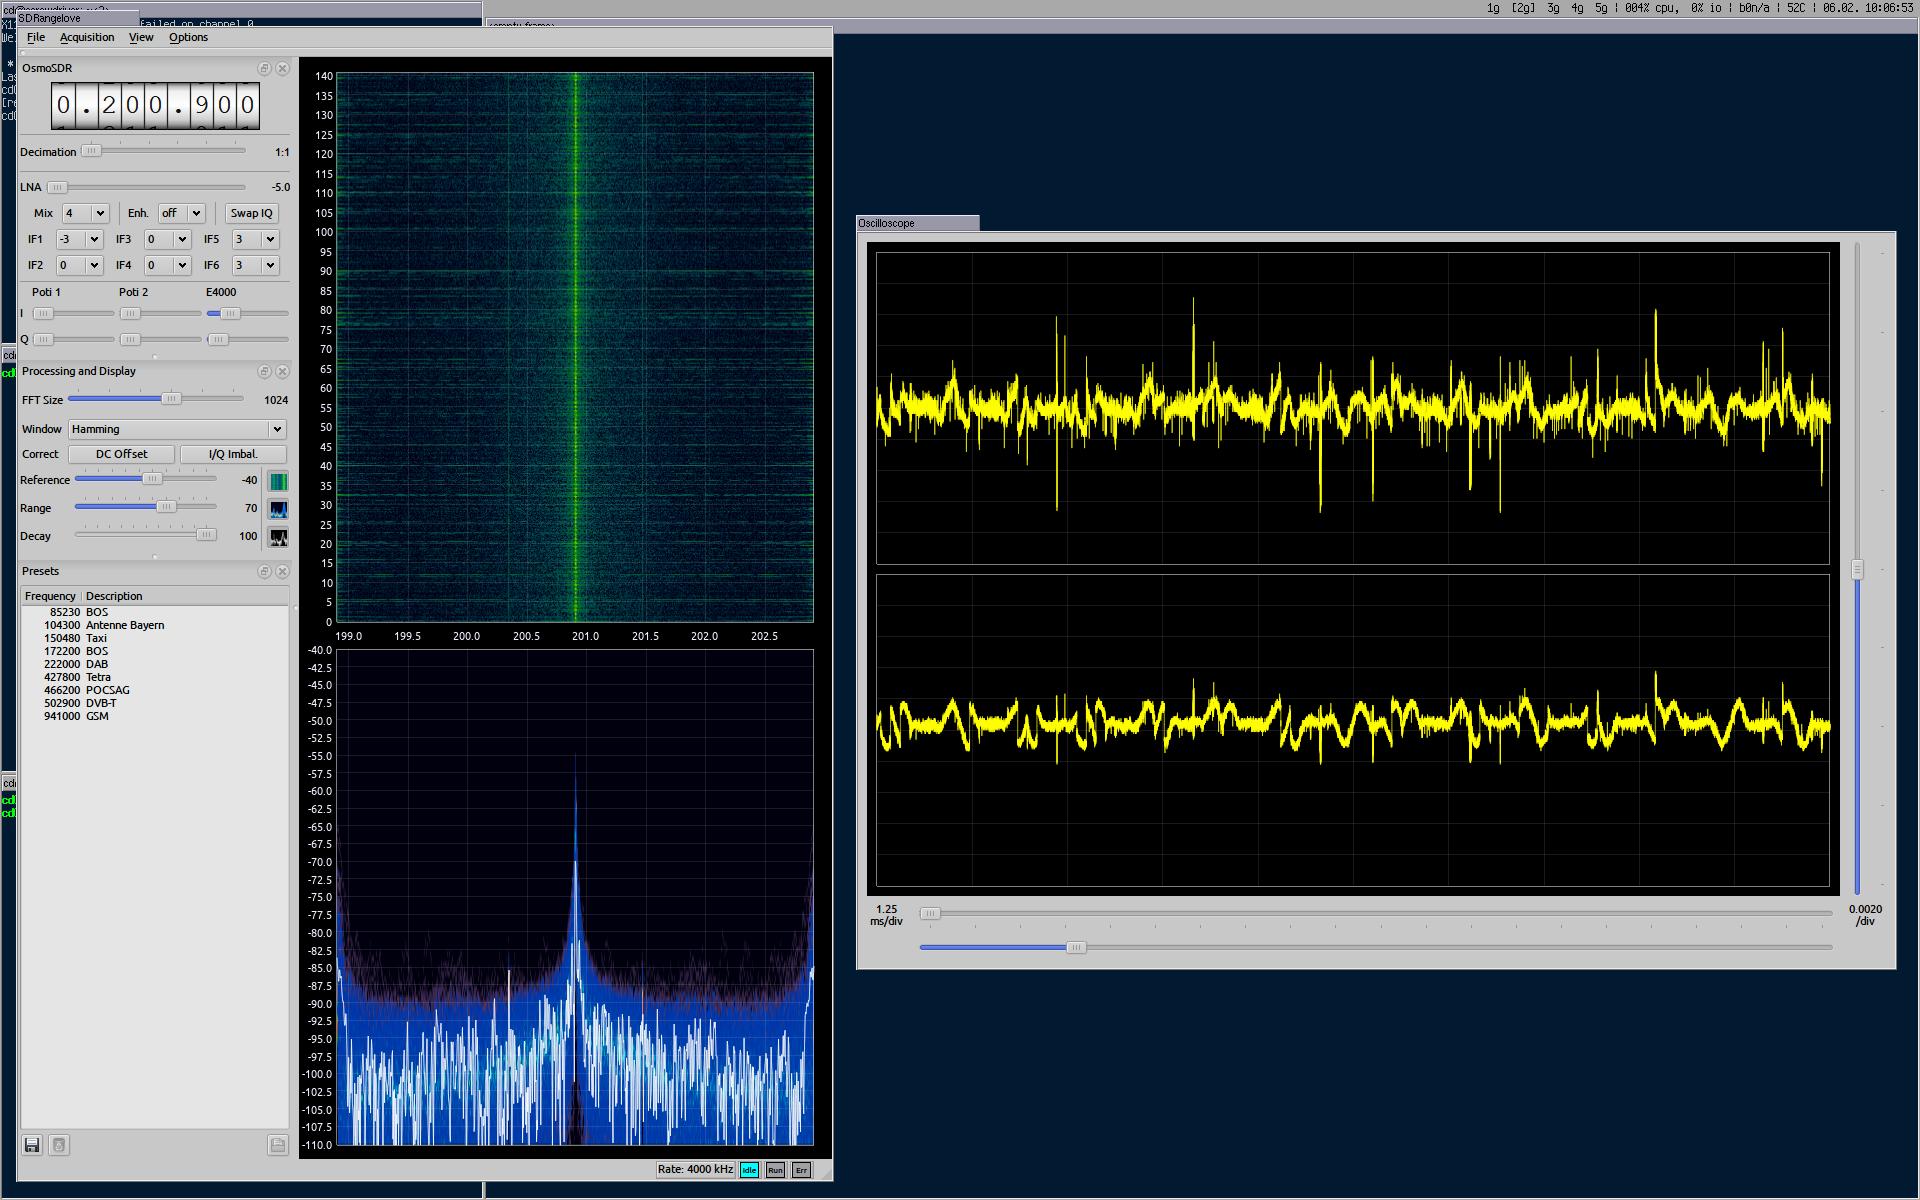Viewport: 1920px width, 1200px height.
Task: Switch to the Oscilloscope window tab
Action: [x=918, y=223]
